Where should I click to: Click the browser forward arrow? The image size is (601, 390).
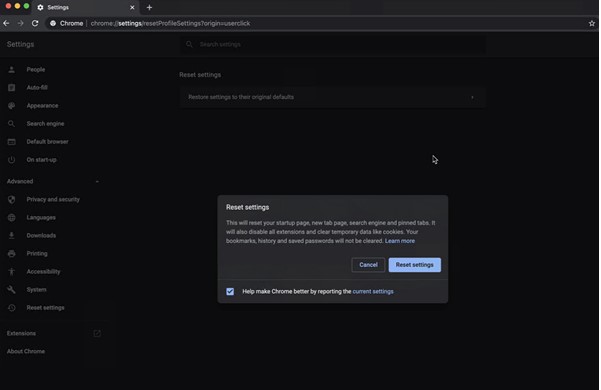tap(20, 23)
